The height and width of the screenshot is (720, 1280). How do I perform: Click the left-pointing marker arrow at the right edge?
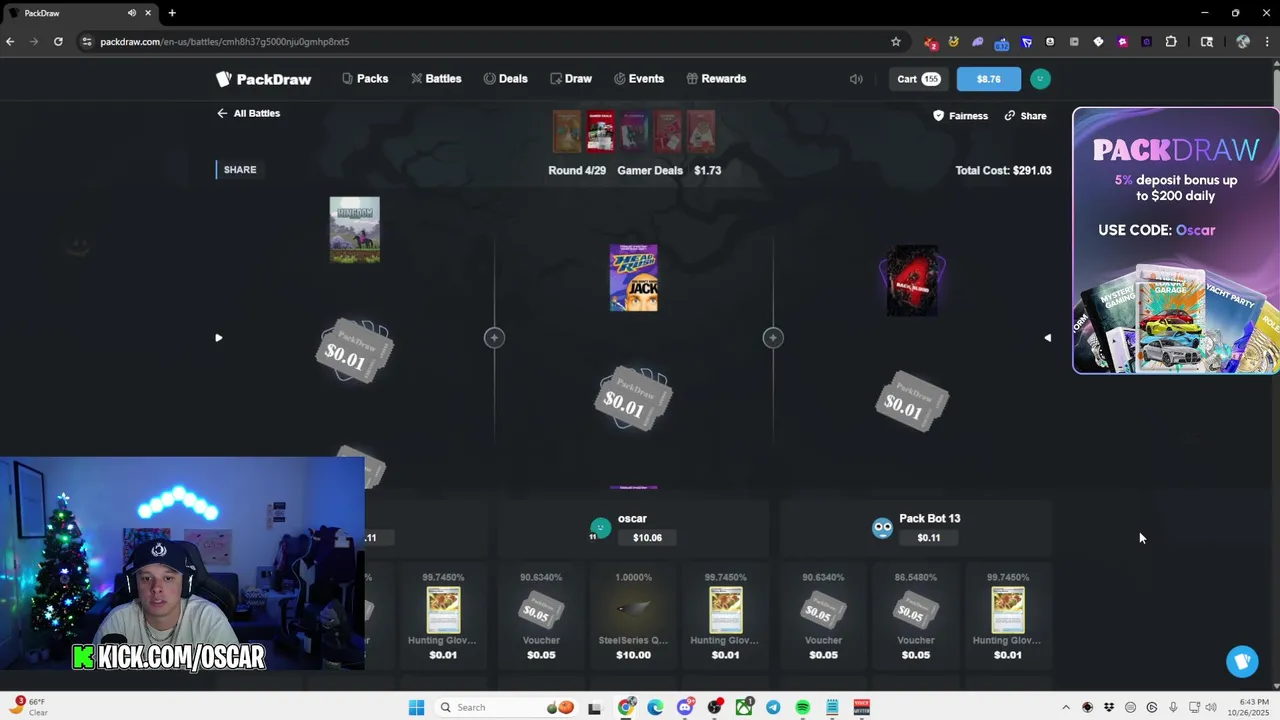point(1047,338)
